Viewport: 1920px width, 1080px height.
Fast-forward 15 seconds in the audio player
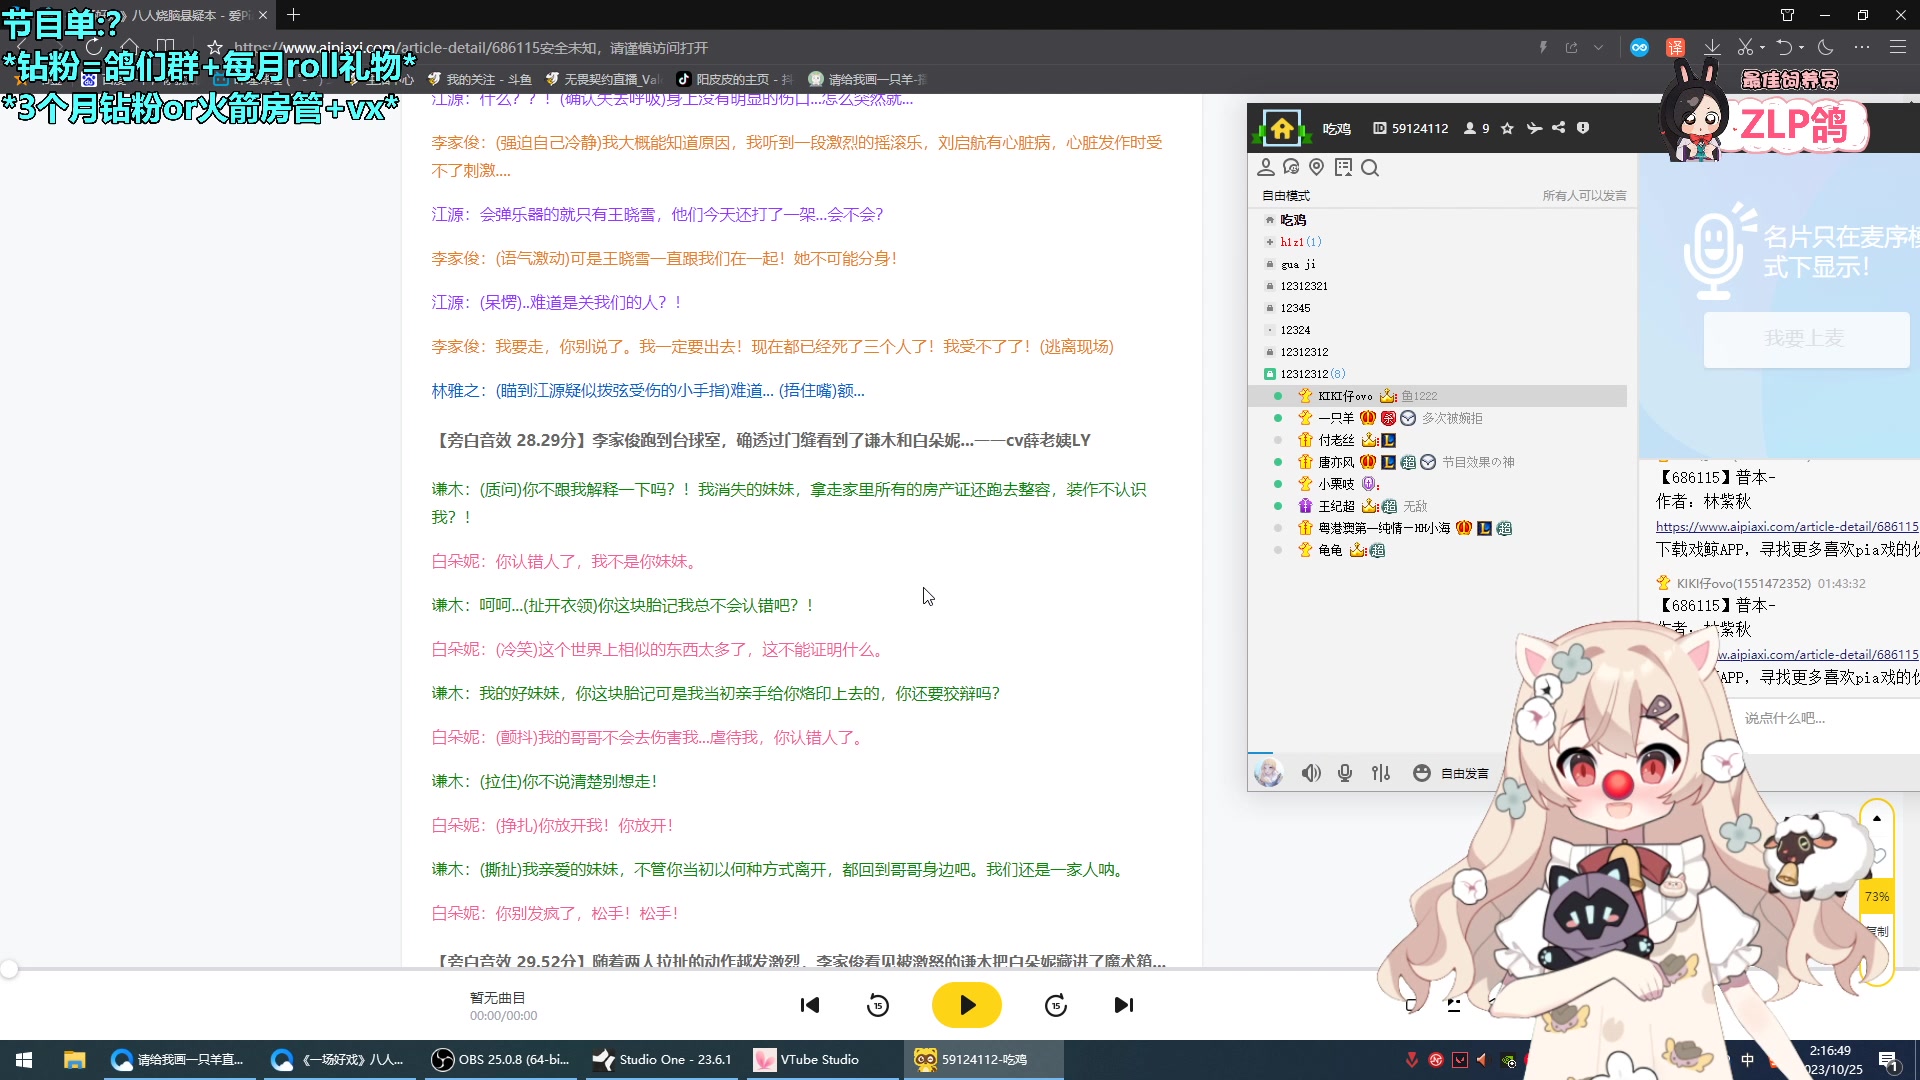(x=1056, y=1005)
